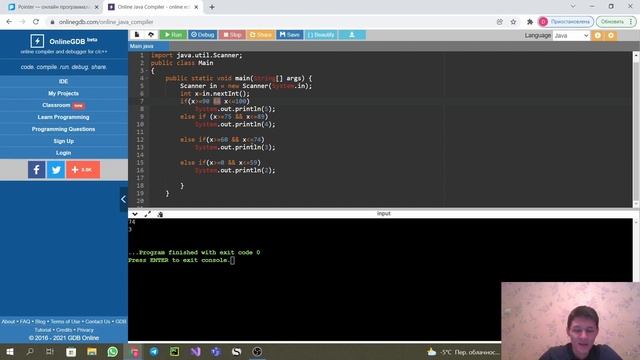640x360 pixels.
Task: Open the Credits footer link
Action: pyautogui.click(x=64, y=330)
